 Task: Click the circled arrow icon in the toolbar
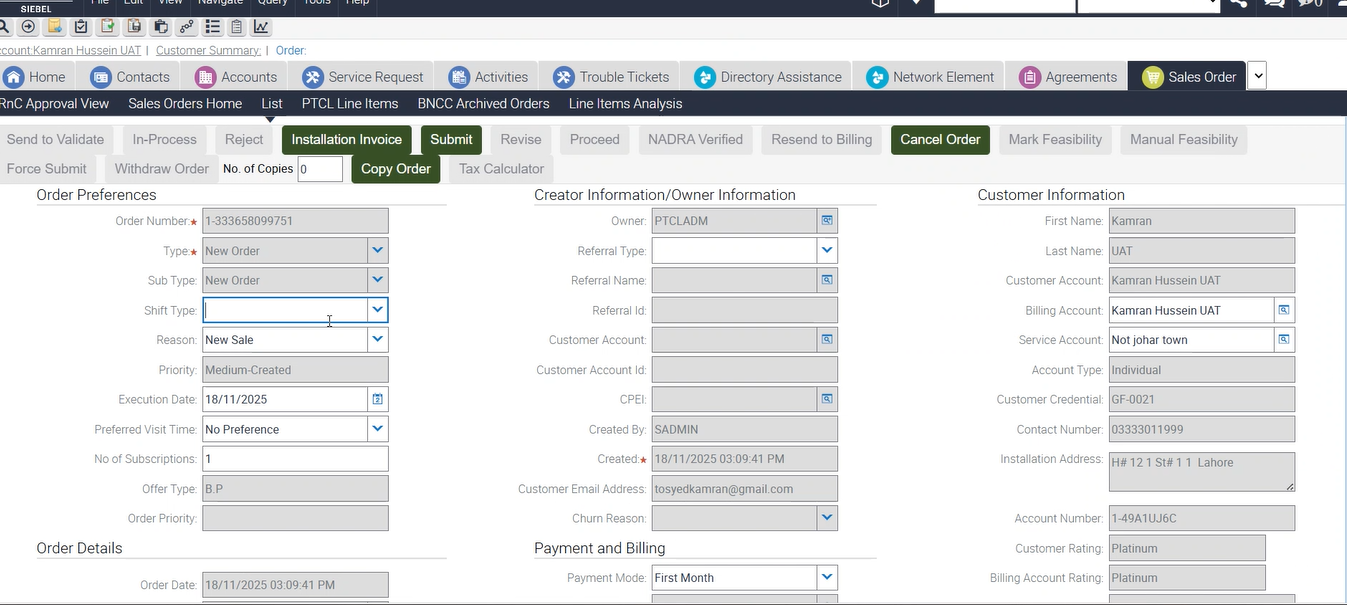[x=28, y=26]
